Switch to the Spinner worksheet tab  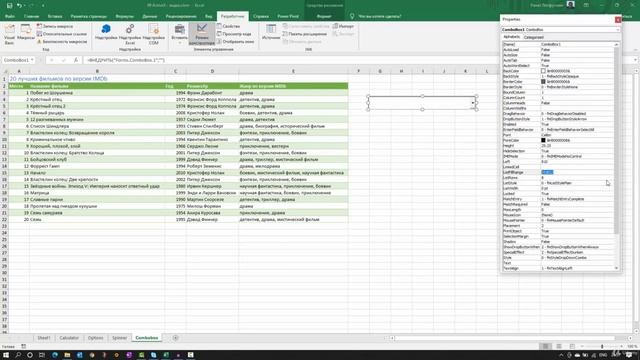[x=120, y=338]
